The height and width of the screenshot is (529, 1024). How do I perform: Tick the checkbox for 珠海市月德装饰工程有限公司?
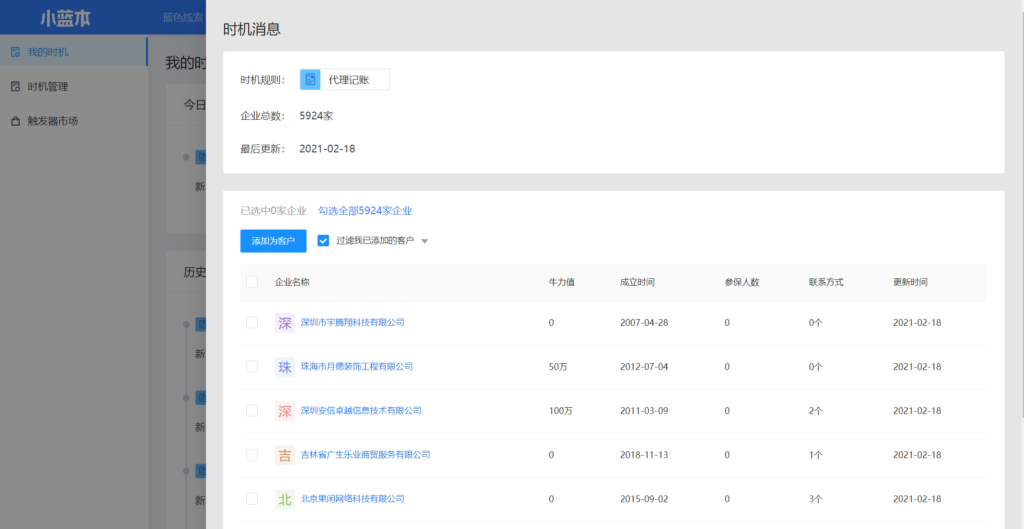(252, 367)
